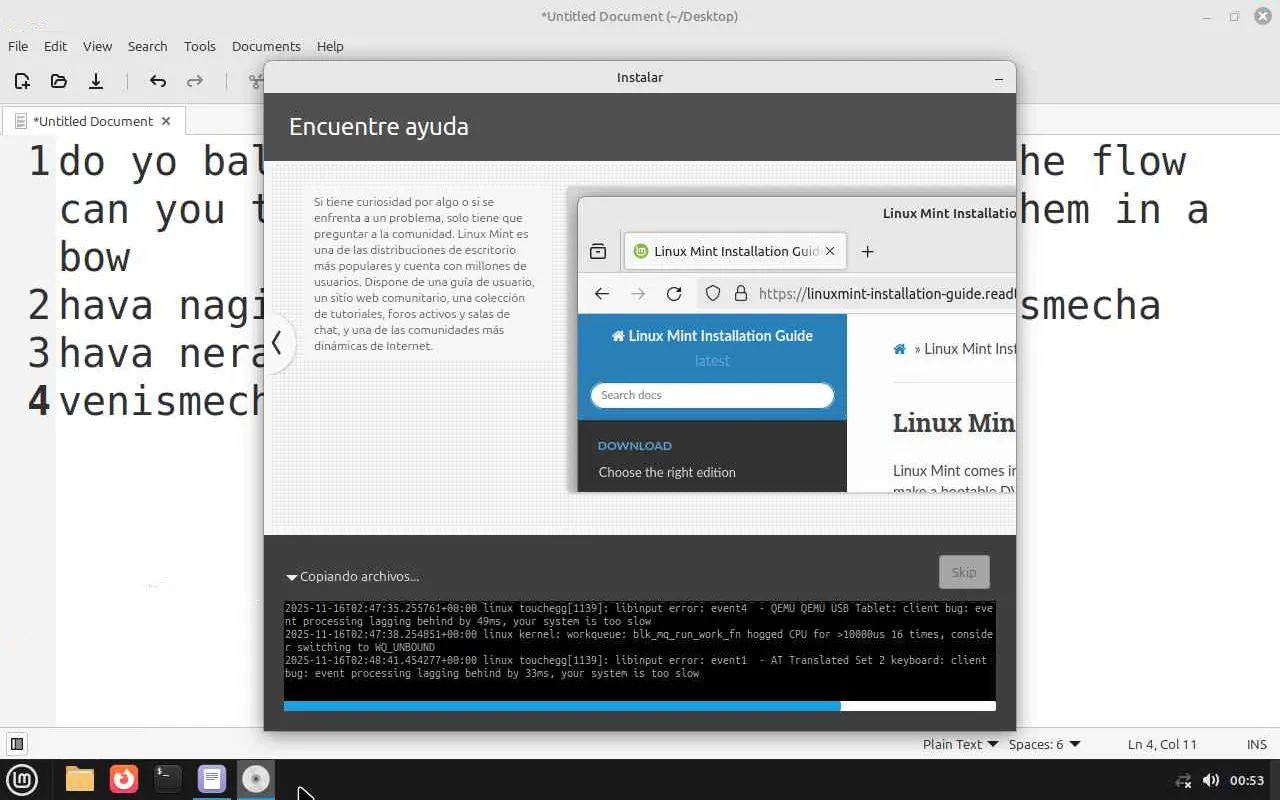Open the Search menu
Screen dimensions: 1280x800
(x=147, y=46)
